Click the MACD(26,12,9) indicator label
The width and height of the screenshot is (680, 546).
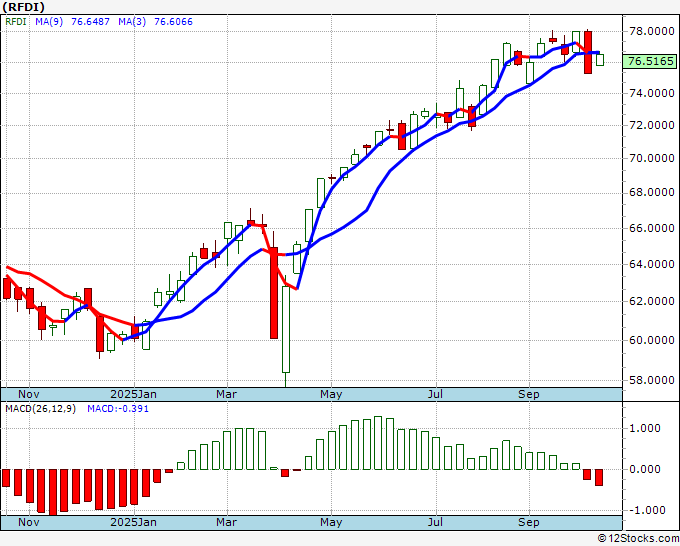point(40,409)
